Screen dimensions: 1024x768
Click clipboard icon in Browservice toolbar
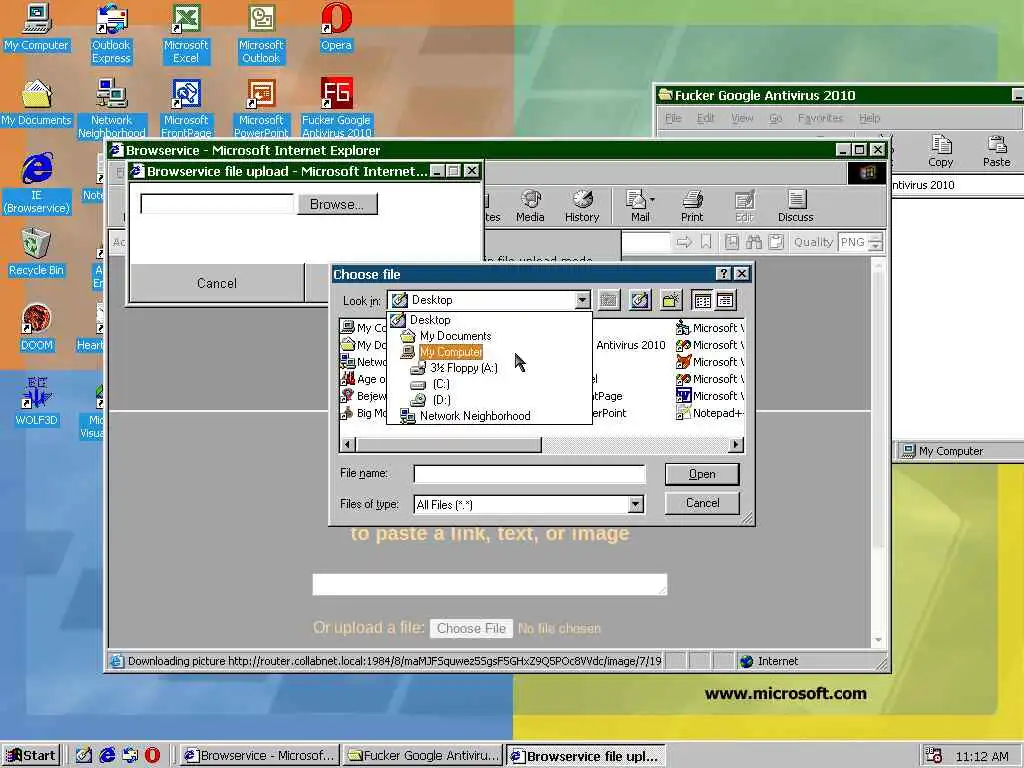click(776, 242)
